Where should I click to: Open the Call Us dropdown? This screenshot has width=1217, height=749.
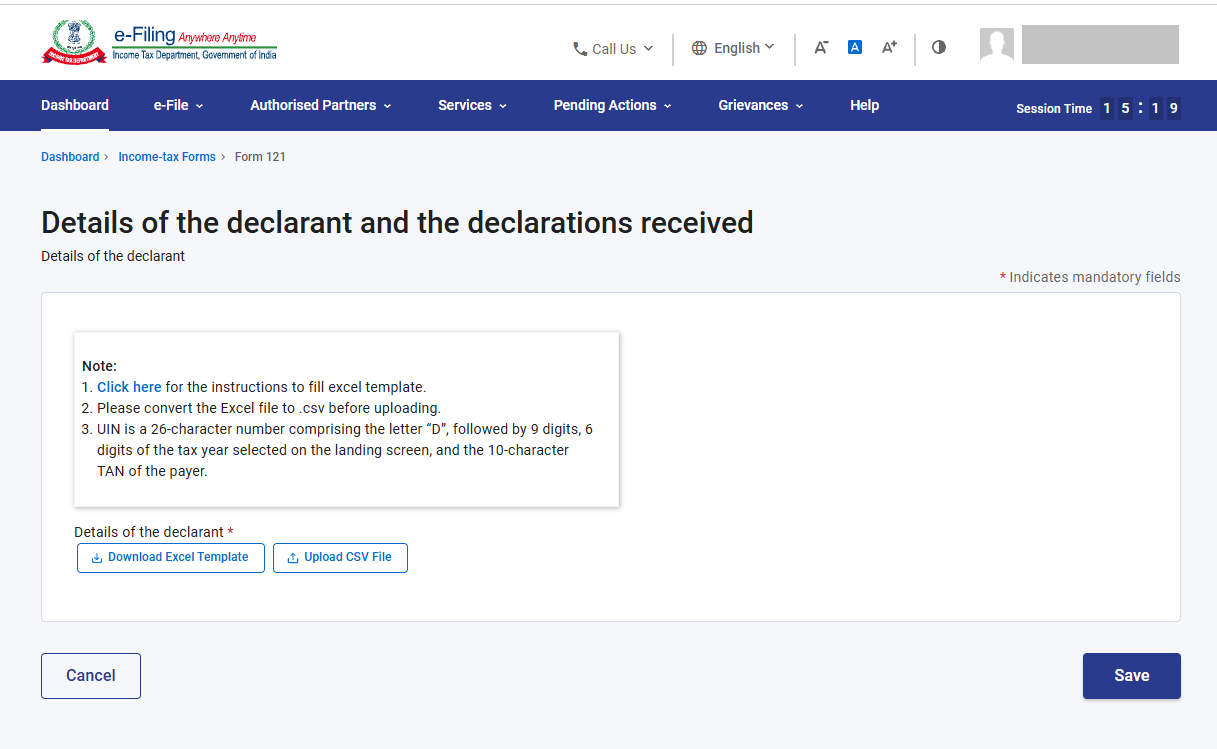[613, 48]
